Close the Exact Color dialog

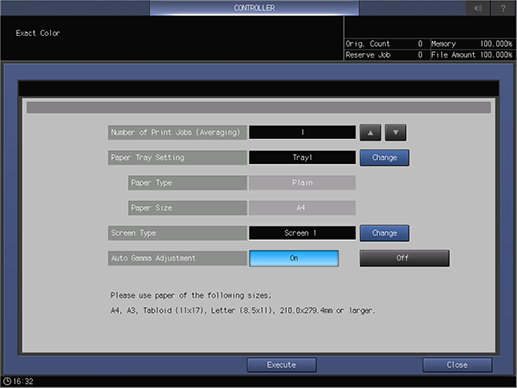(457, 365)
